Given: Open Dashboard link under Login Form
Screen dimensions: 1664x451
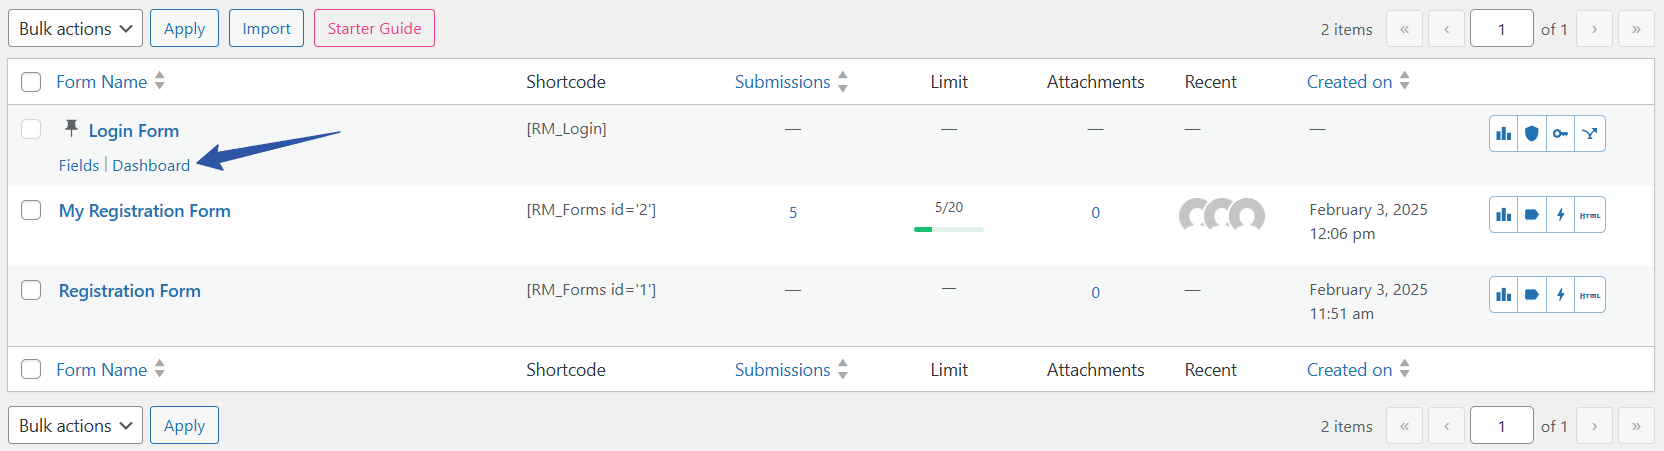Looking at the screenshot, I should (x=151, y=165).
